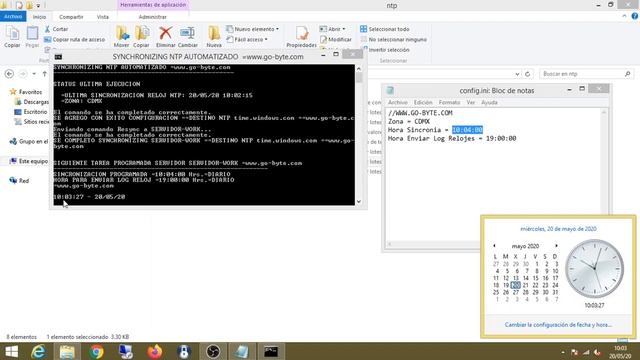Select Favoritos in the navigation pane
Viewport: 640px width, 360px height.
[26, 92]
